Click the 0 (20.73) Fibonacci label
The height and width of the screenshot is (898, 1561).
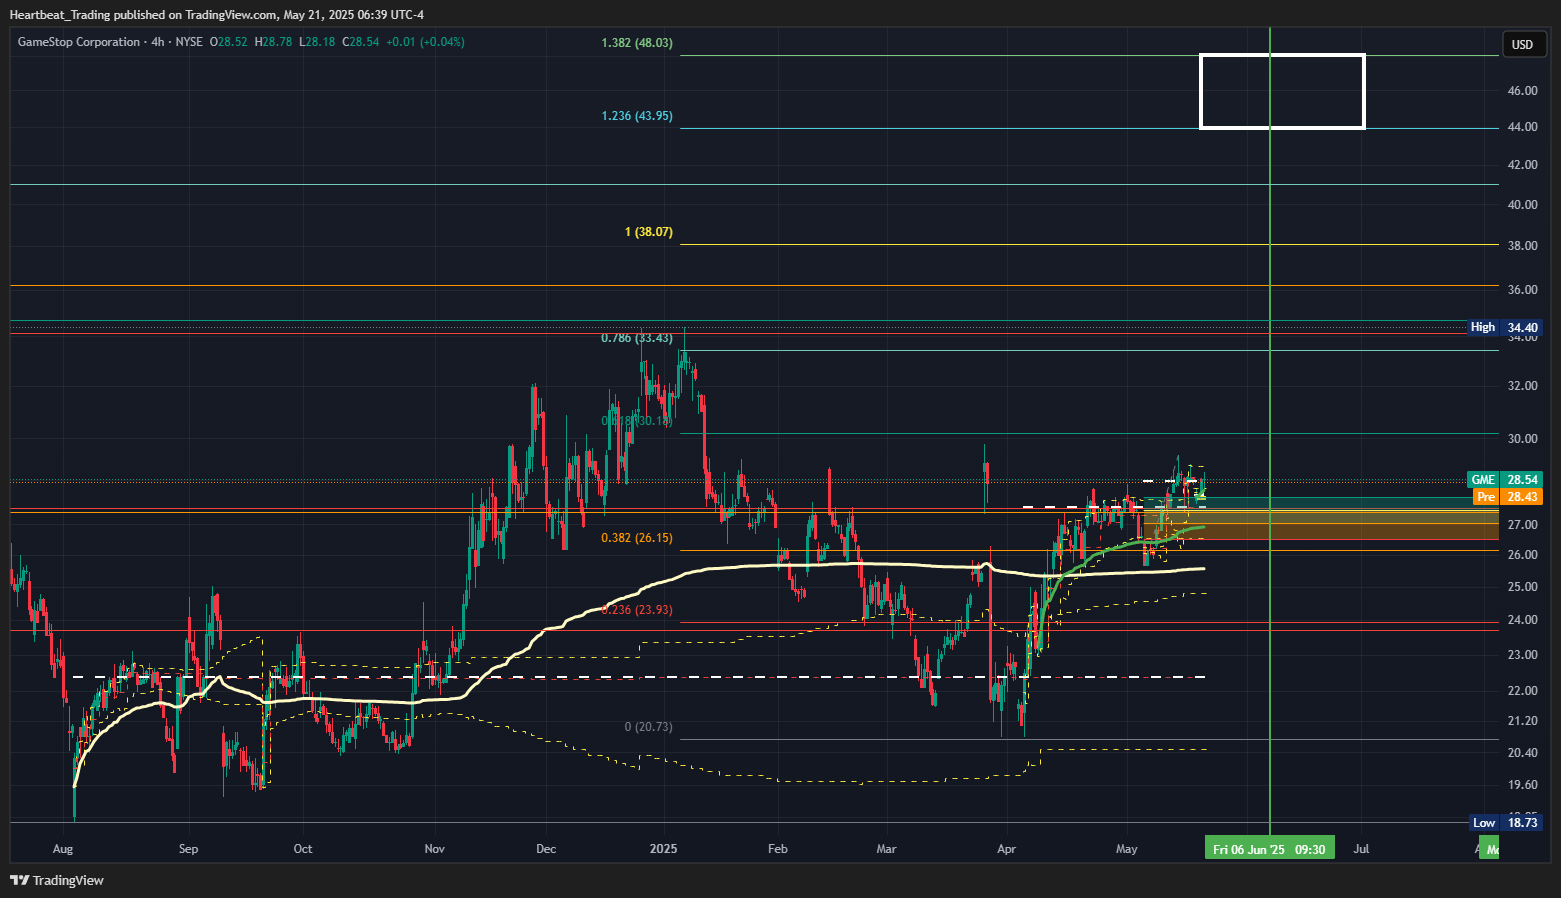click(x=649, y=727)
